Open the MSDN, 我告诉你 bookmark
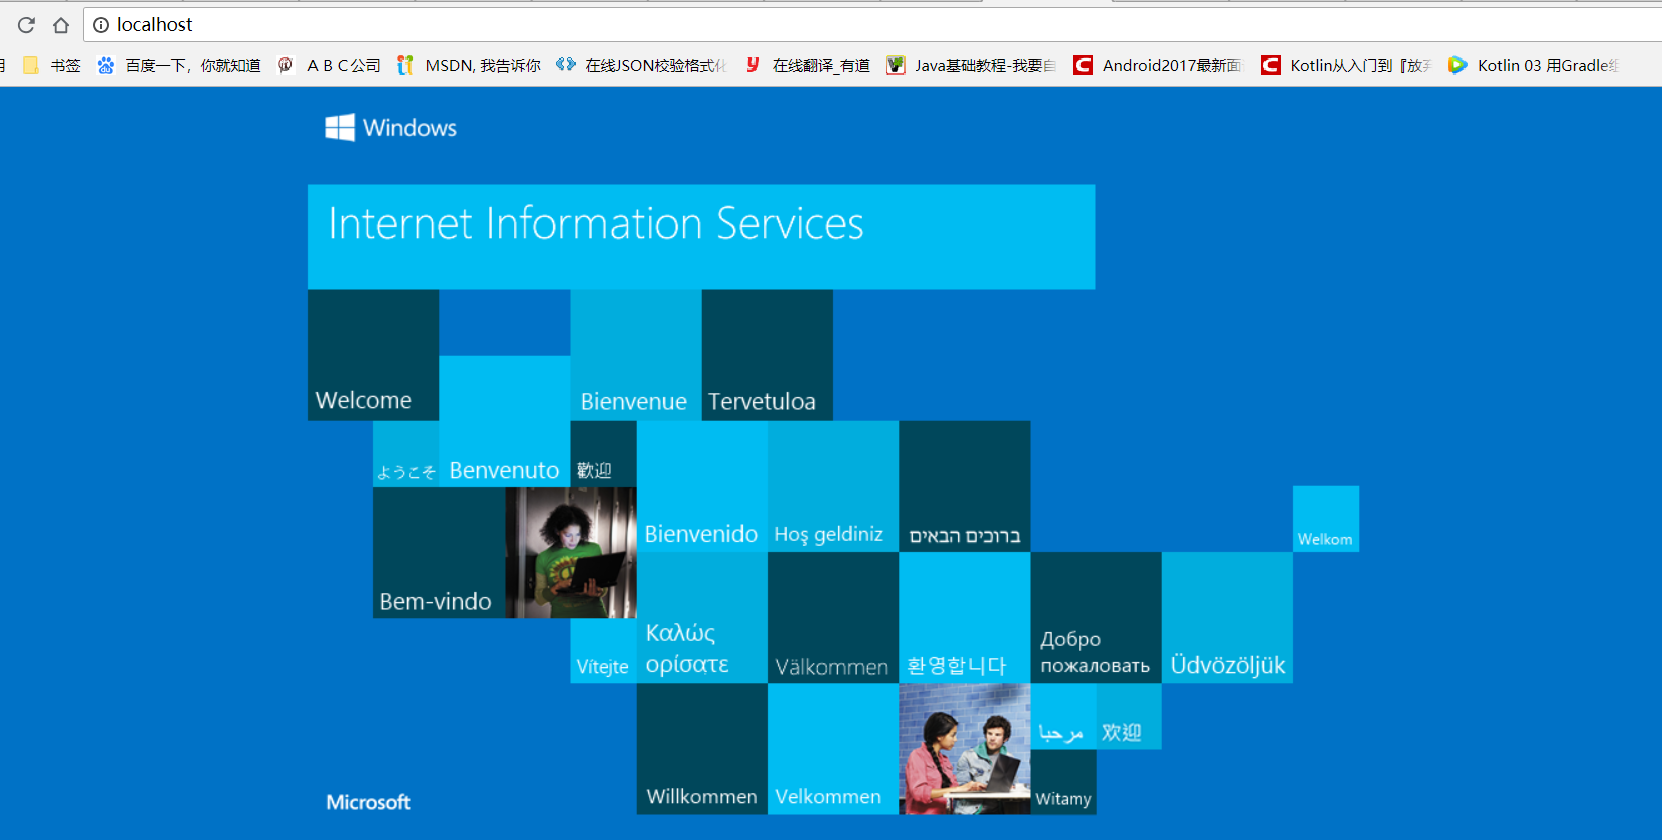The height and width of the screenshot is (840, 1662). click(x=470, y=65)
